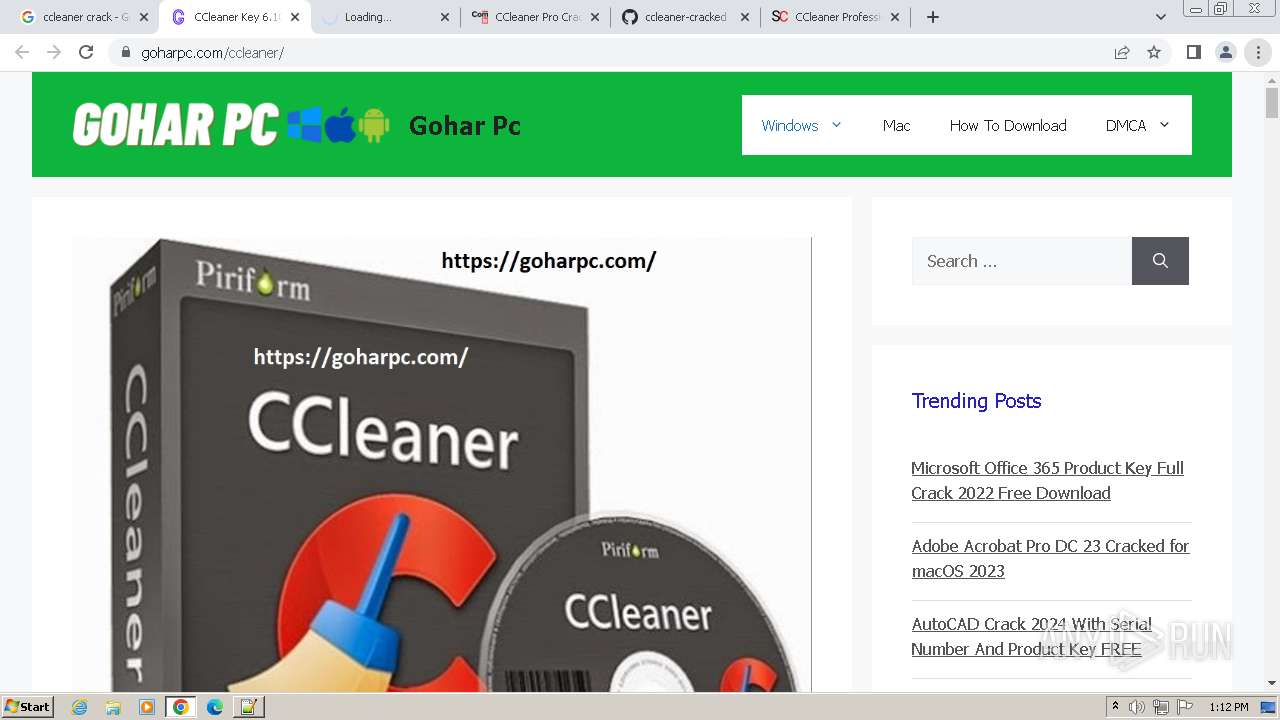Open the Gohar Pc site title link
Image resolution: width=1280 pixels, height=720 pixels.
[x=465, y=125]
